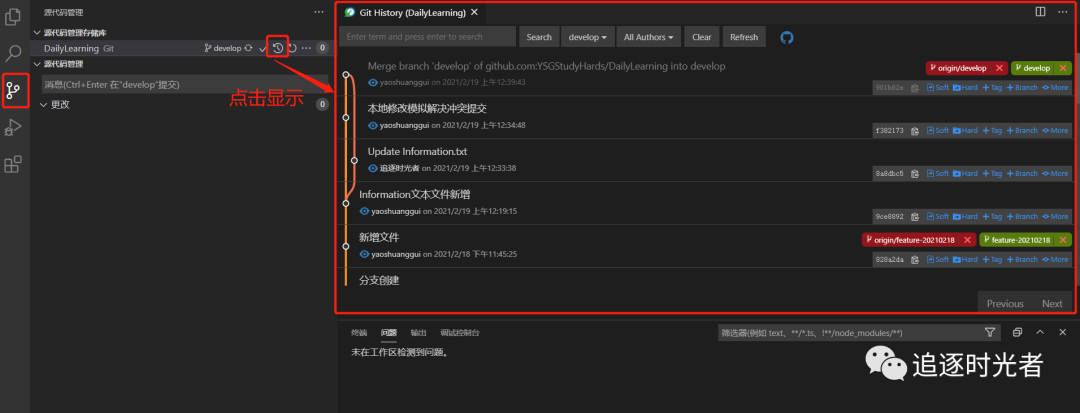This screenshot has width=1080, height=413.
Task: Focus the Git History search term field
Action: click(428, 37)
